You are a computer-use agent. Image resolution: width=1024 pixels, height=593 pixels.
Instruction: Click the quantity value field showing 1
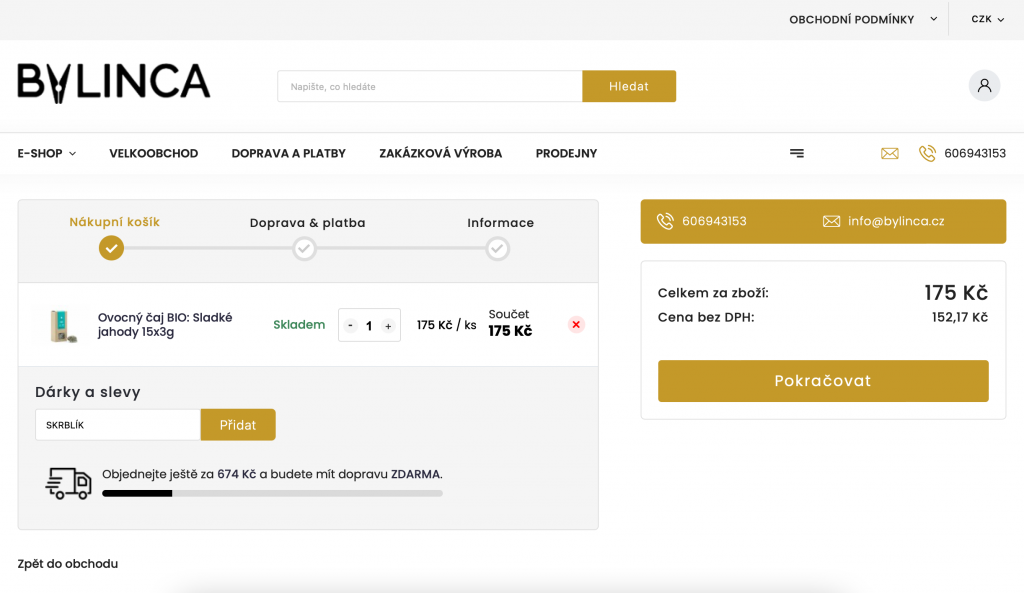click(369, 325)
